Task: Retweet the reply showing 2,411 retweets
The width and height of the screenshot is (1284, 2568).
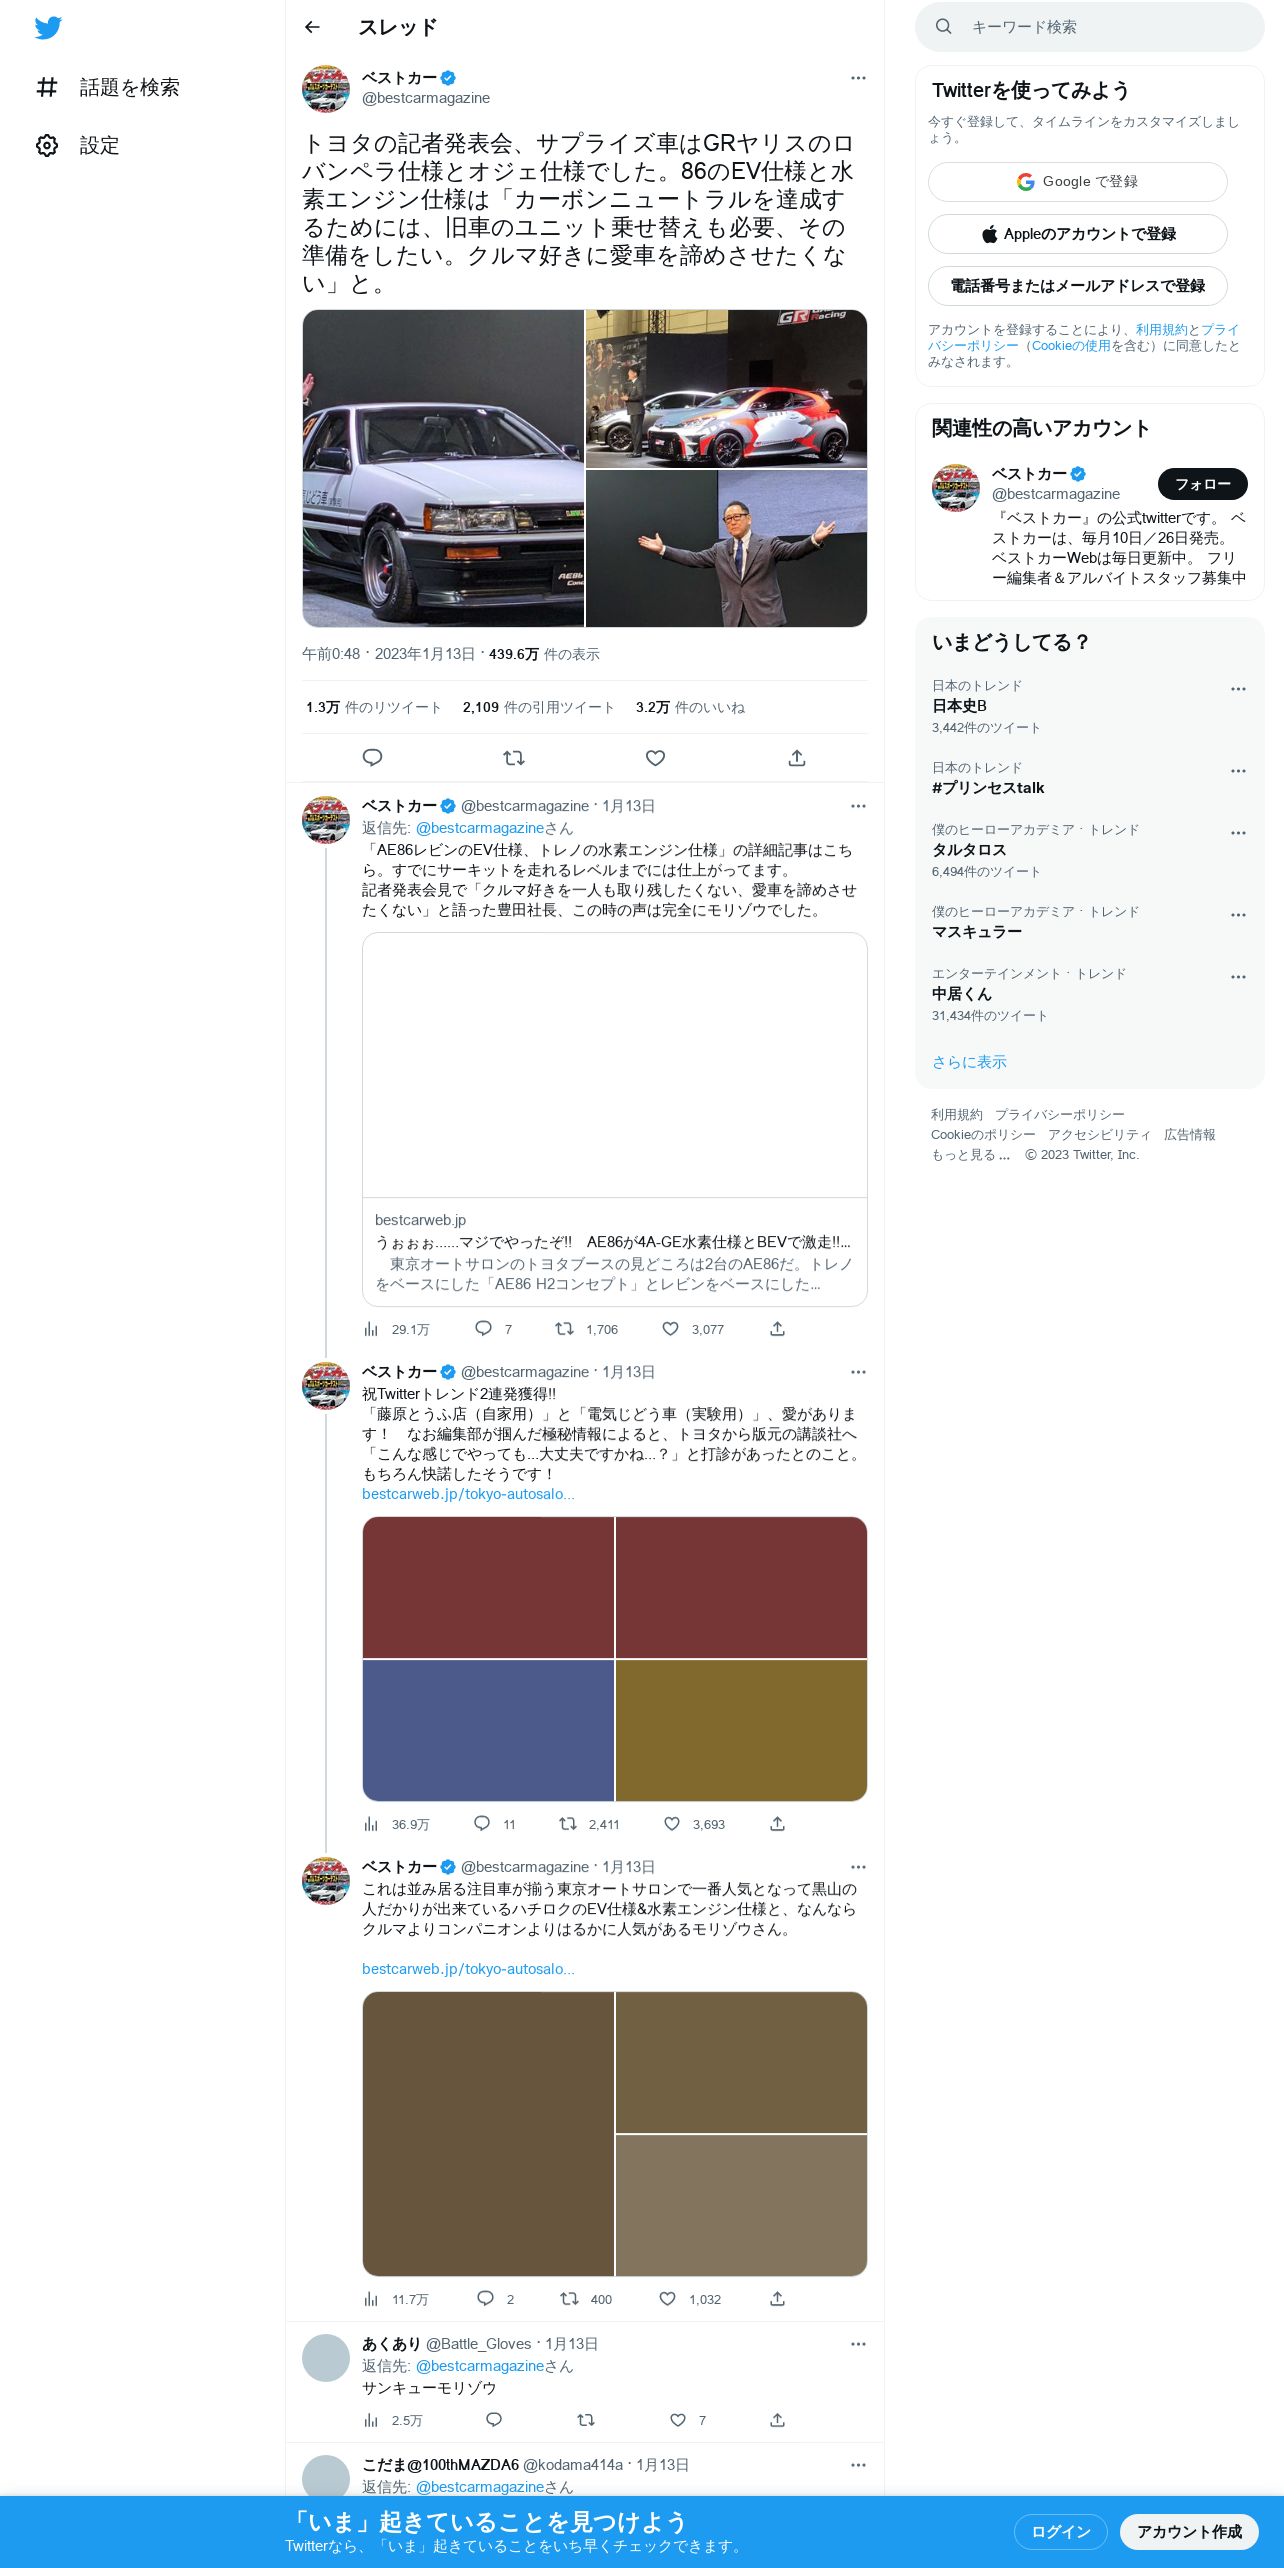Action: coord(567,1824)
